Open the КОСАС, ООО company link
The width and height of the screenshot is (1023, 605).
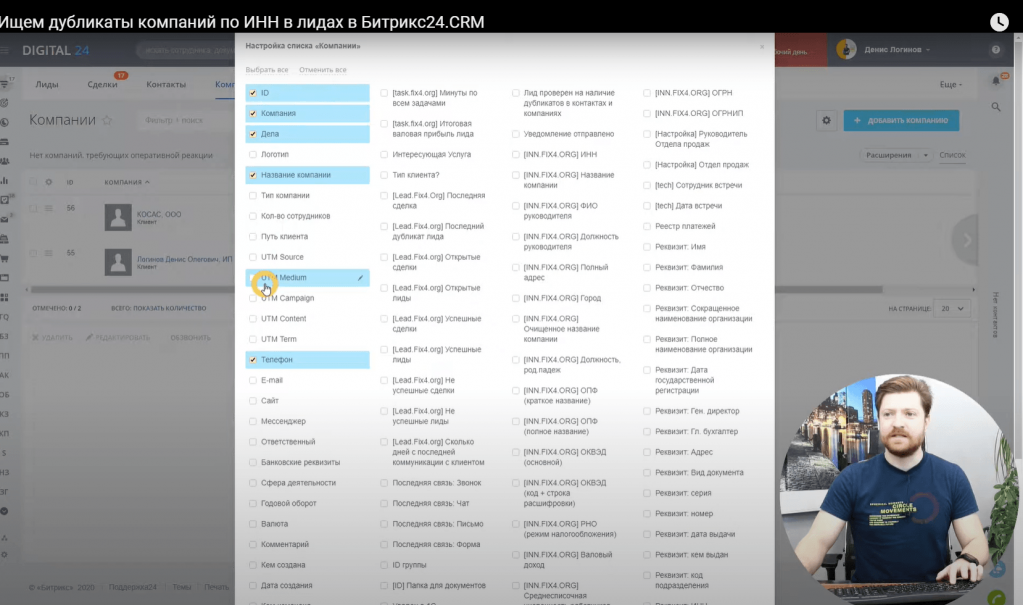(159, 214)
